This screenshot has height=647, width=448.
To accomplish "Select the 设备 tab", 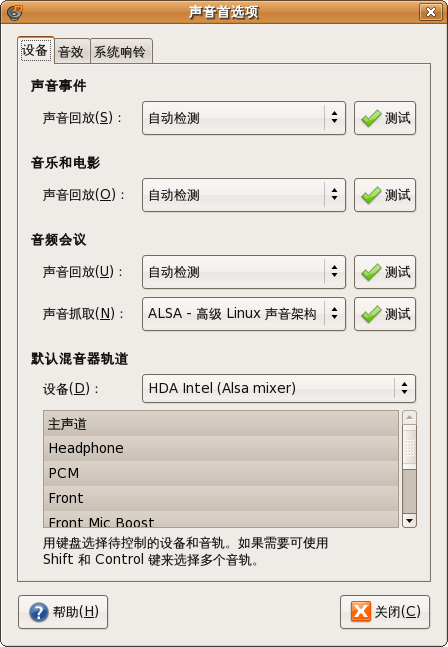I will (x=35, y=50).
